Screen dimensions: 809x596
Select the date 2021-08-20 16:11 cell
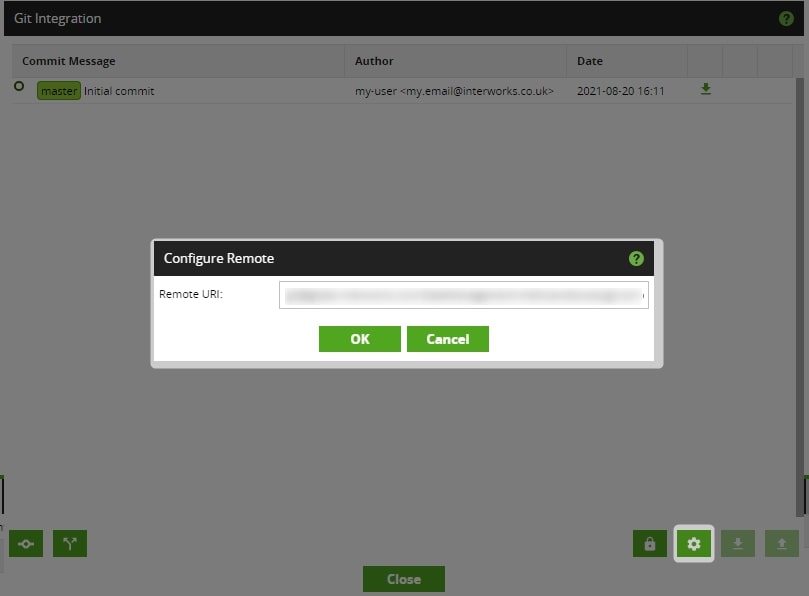621,91
